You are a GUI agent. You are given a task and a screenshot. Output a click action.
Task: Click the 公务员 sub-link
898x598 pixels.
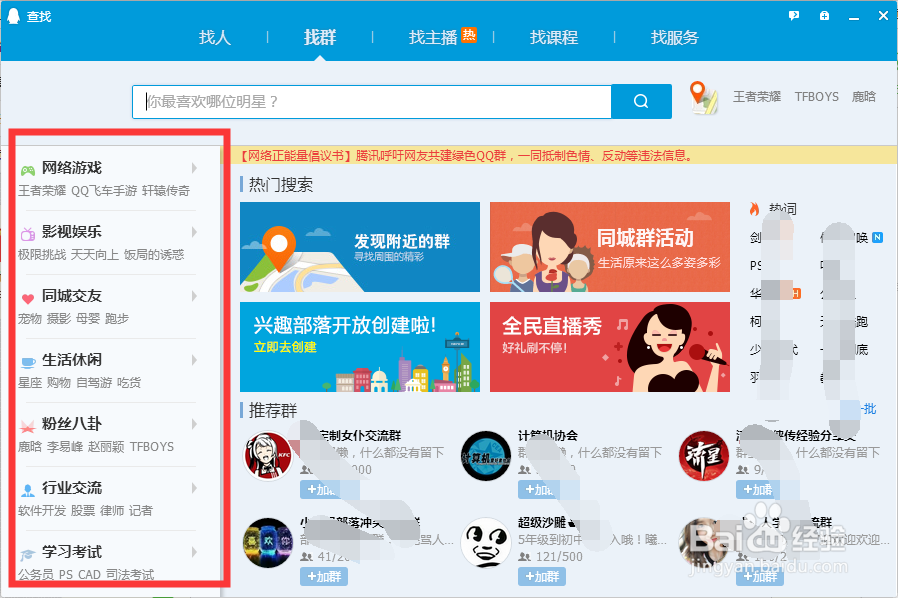pos(36,575)
